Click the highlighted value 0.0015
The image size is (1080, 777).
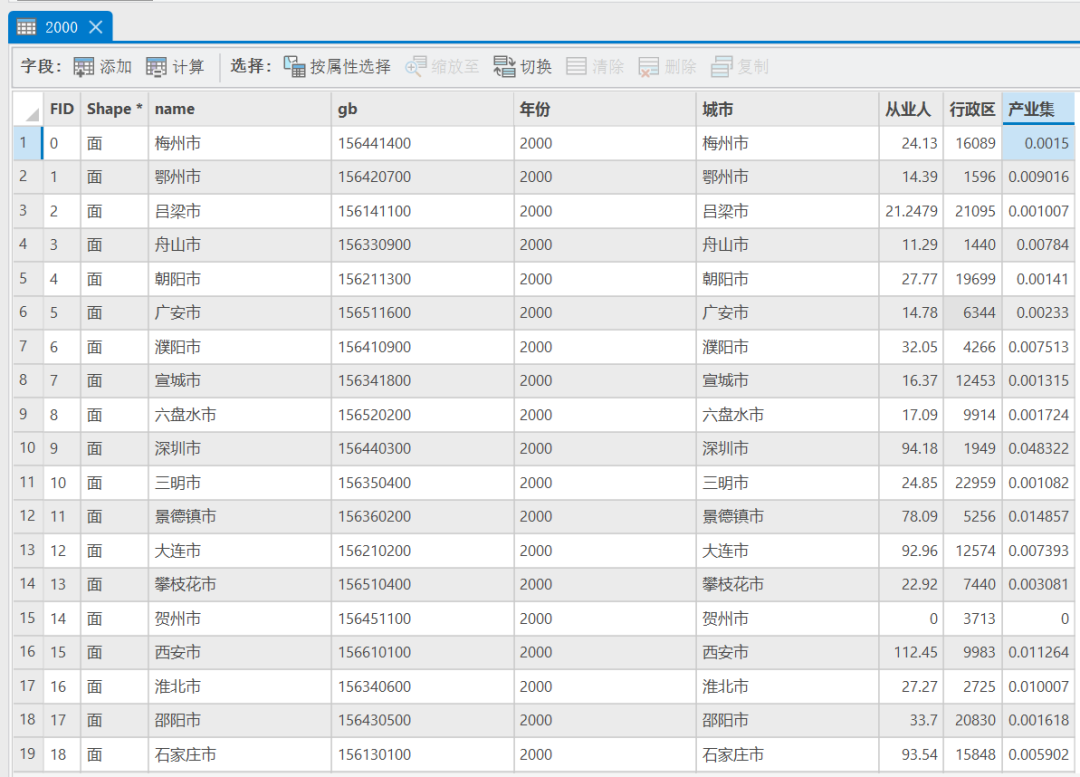pos(1038,143)
